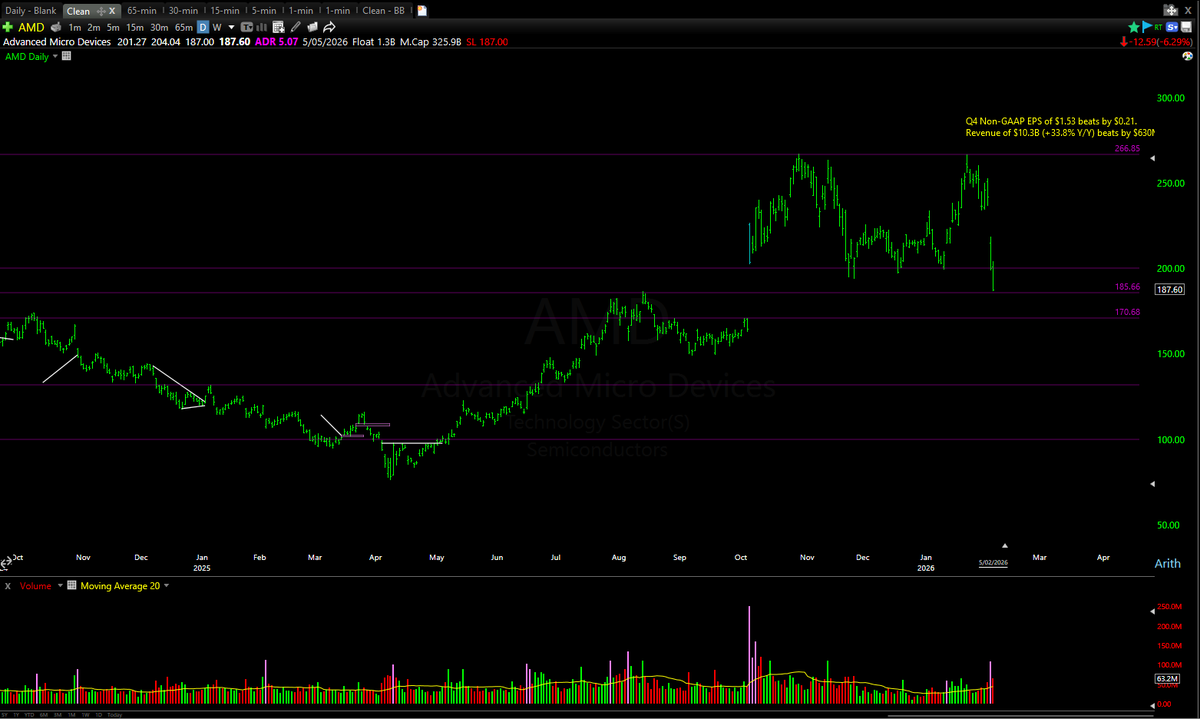Switch to the 5m timeframe
1200x719 pixels.
coord(113,27)
